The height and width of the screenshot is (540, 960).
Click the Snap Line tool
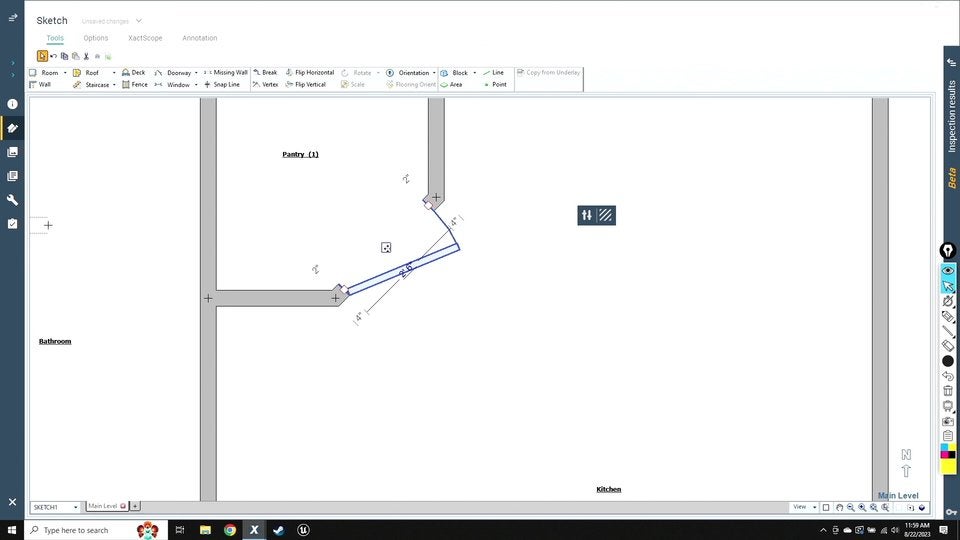tap(221, 85)
